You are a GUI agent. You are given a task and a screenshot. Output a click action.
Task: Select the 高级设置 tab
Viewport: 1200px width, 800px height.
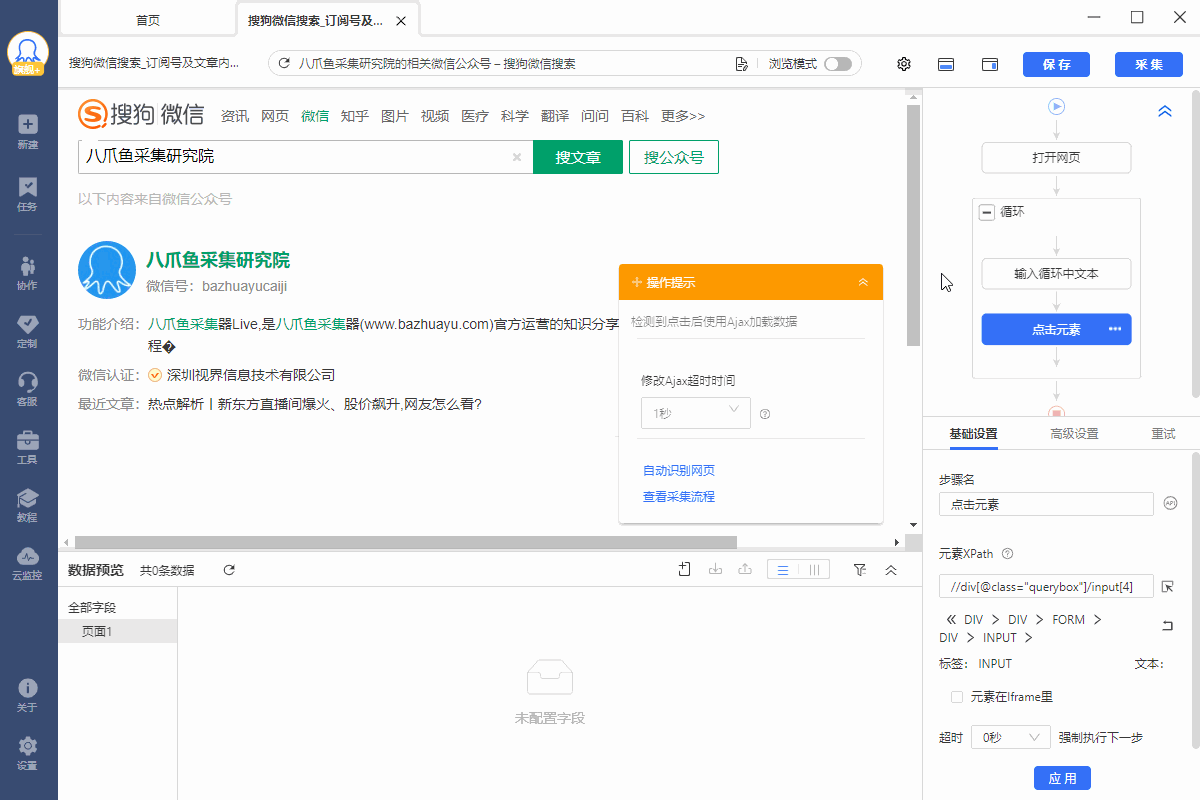(1074, 434)
